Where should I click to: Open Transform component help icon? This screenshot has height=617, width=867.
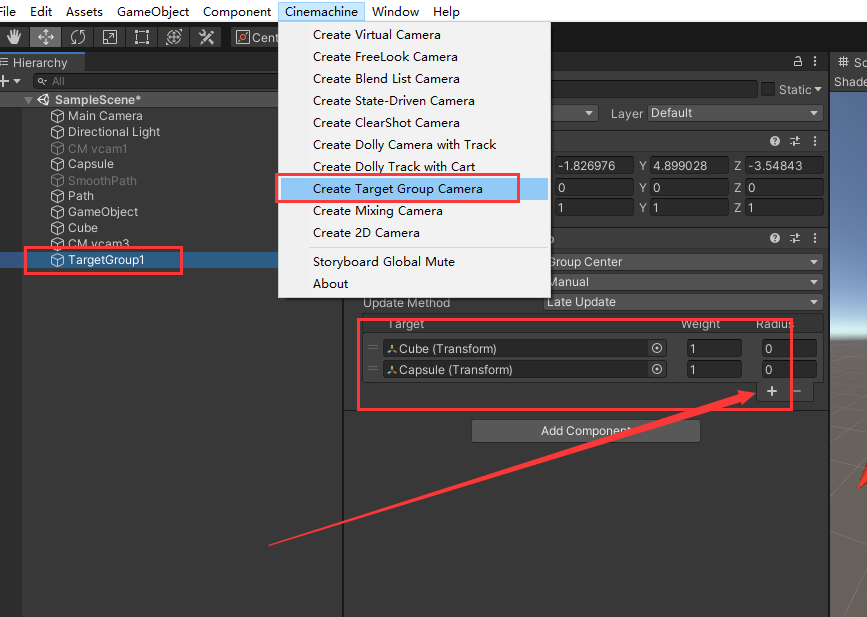[775, 141]
